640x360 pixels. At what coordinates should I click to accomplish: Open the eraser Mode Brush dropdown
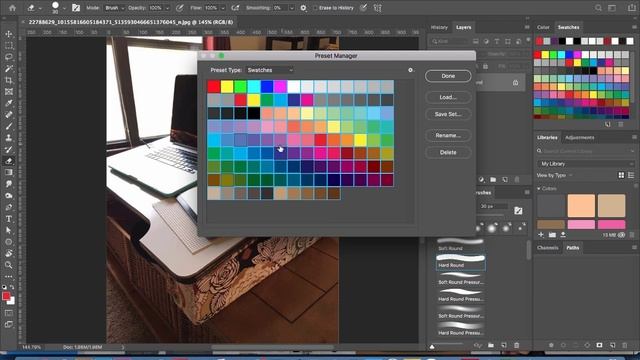(x=114, y=8)
